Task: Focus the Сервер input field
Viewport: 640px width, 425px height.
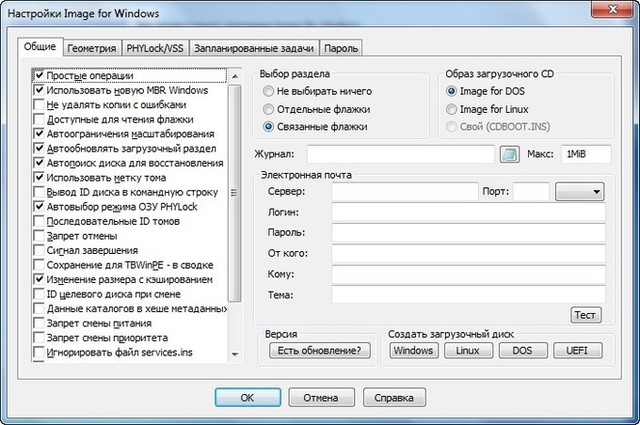Action: 405,191
